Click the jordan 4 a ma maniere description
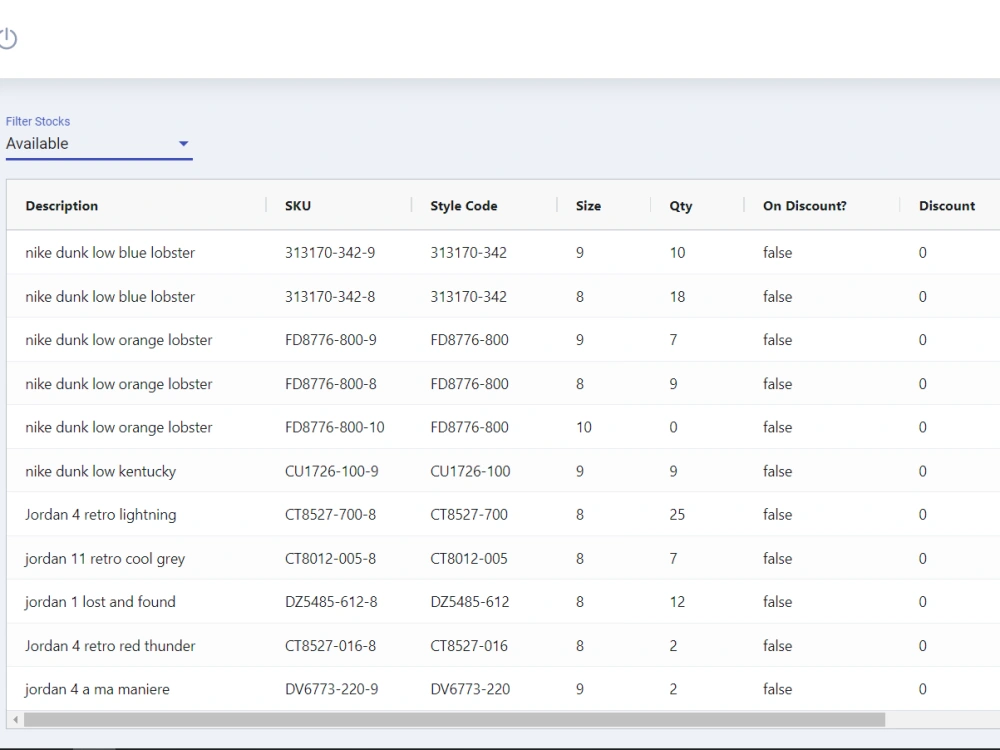The image size is (1000, 750). pos(98,689)
